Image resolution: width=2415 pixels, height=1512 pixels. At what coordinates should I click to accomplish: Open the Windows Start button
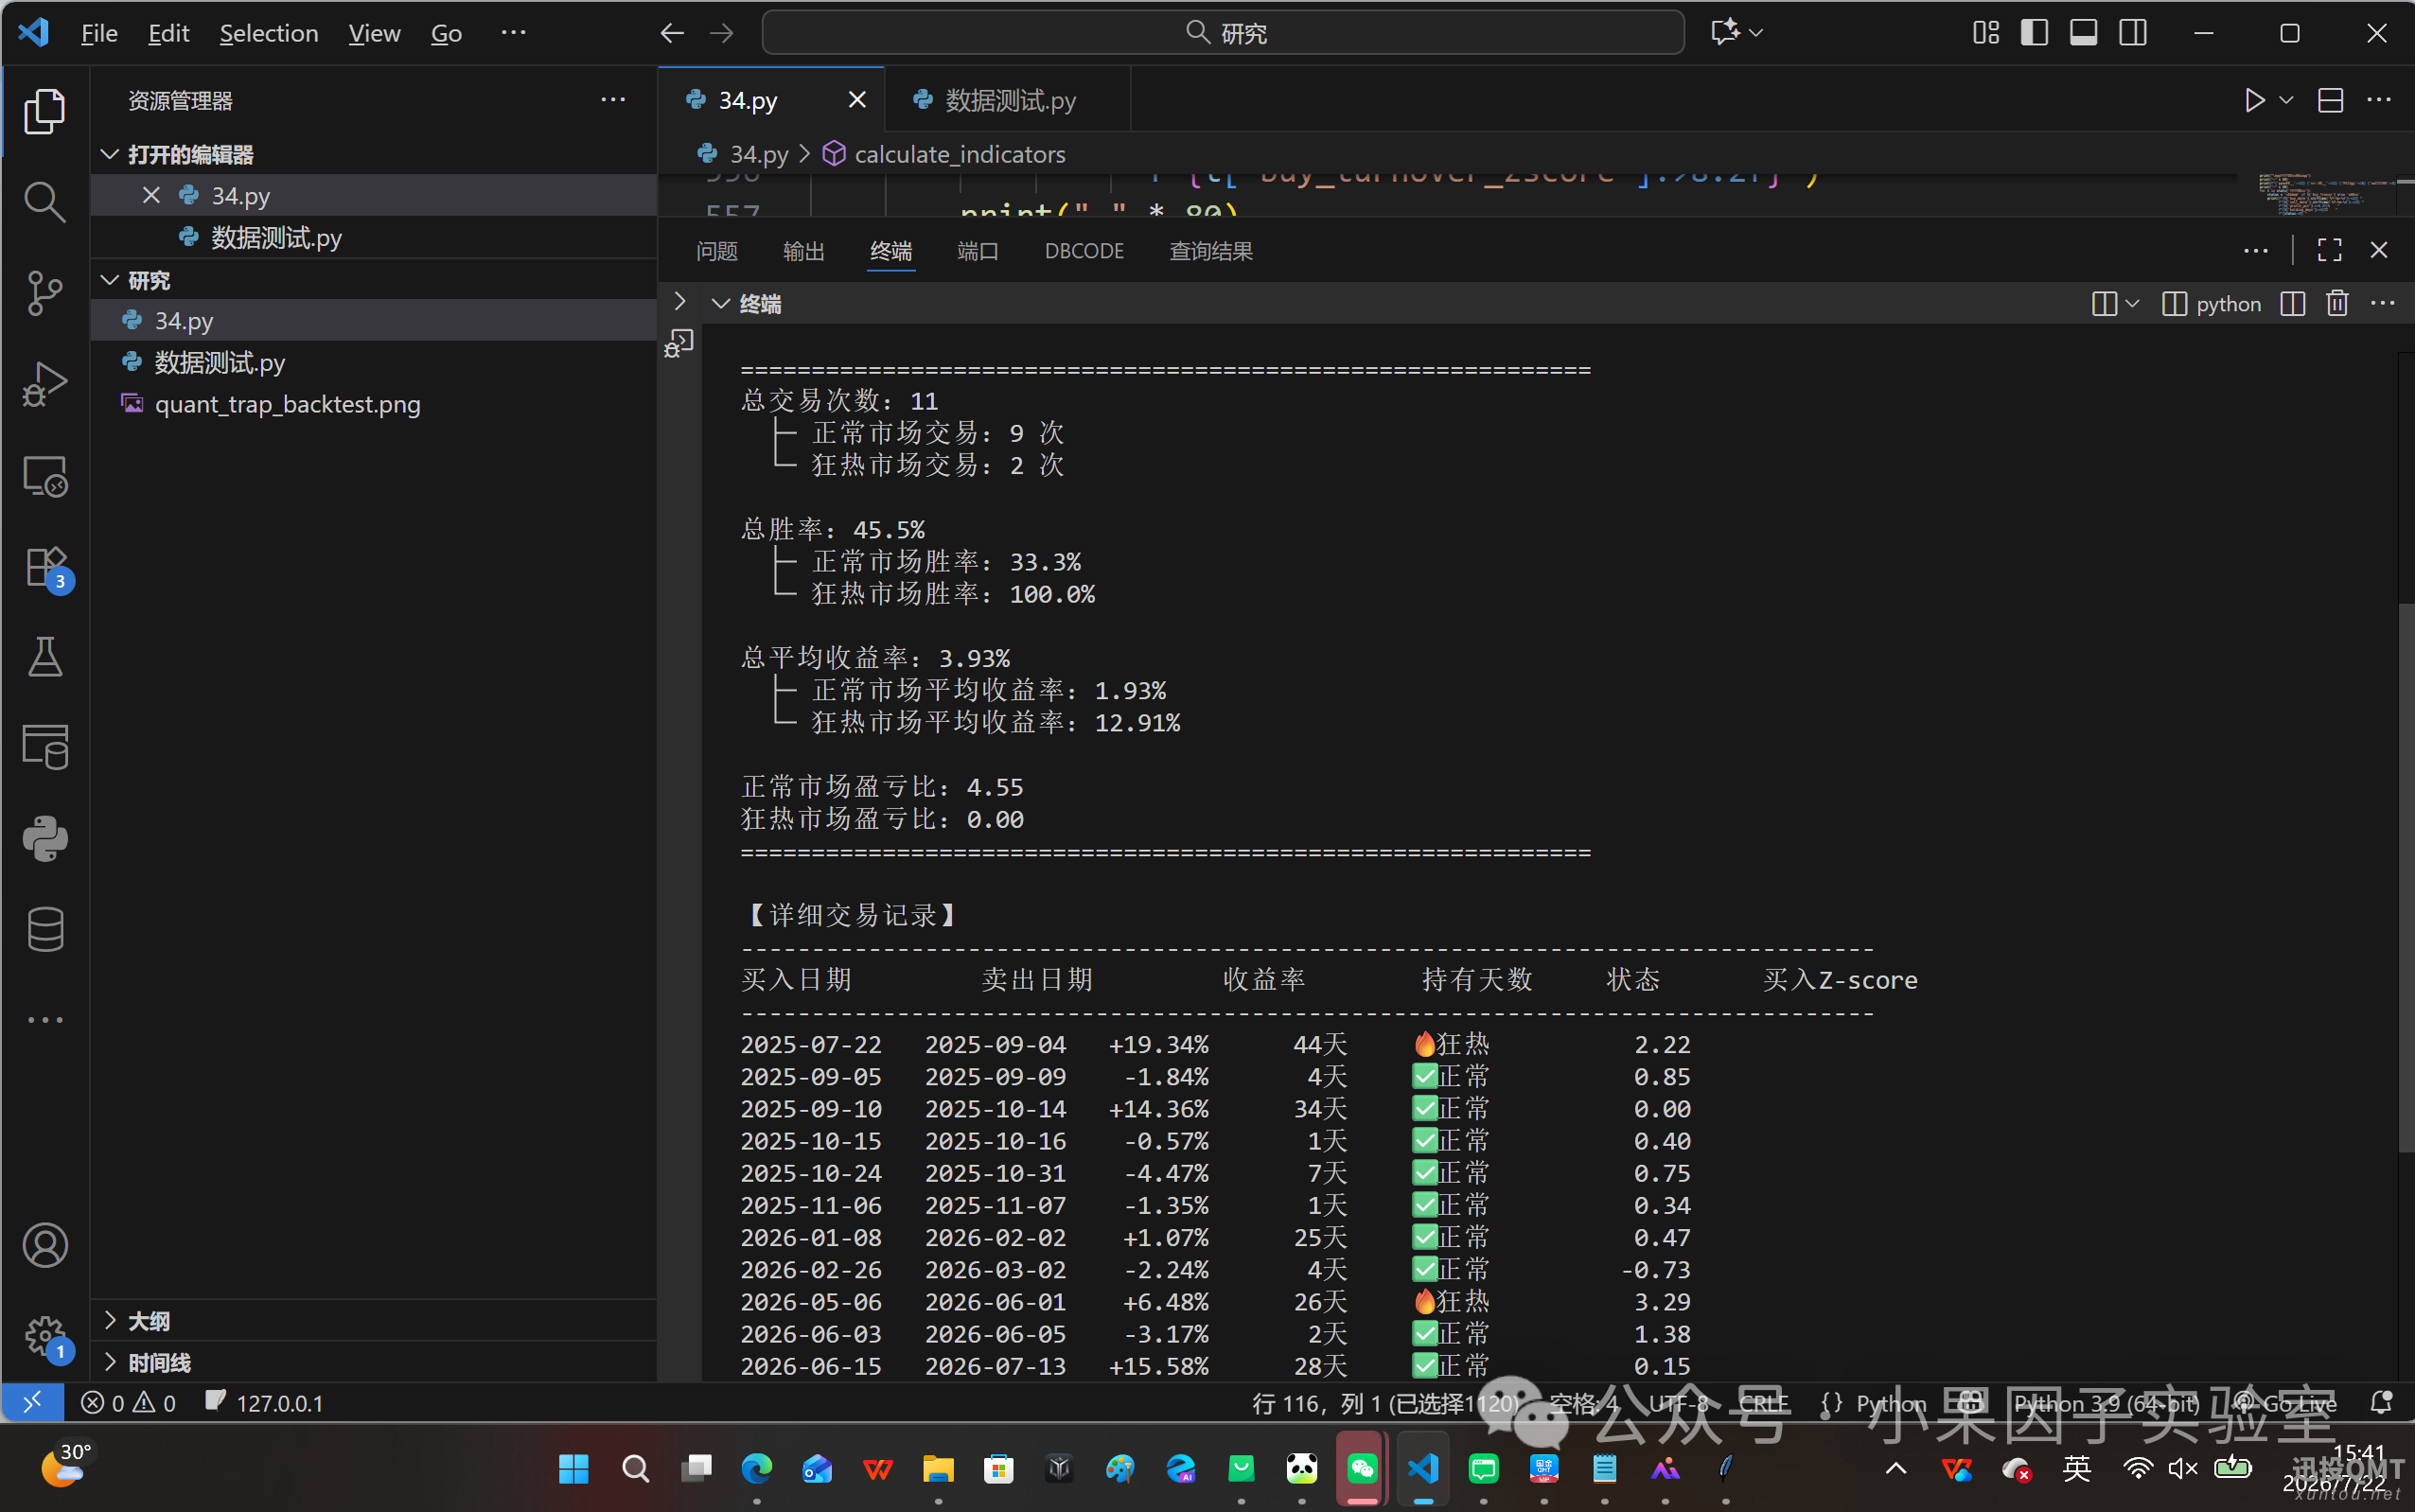coord(574,1468)
